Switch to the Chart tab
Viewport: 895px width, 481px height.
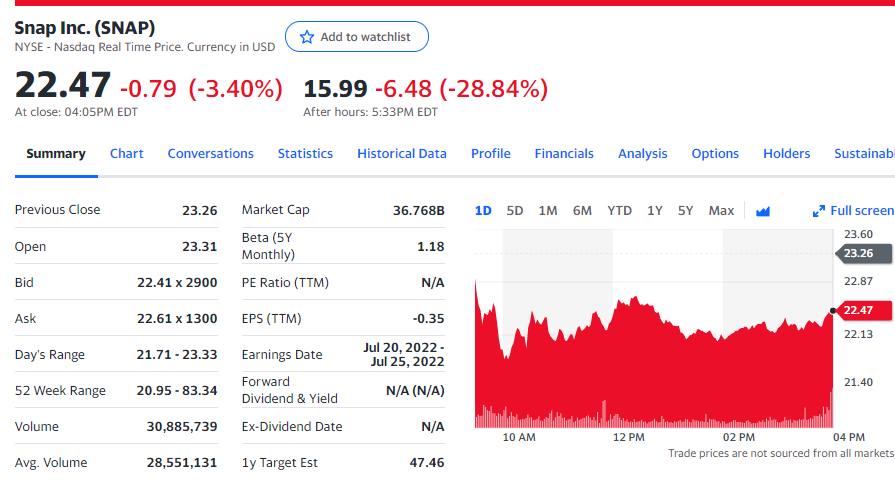click(127, 153)
